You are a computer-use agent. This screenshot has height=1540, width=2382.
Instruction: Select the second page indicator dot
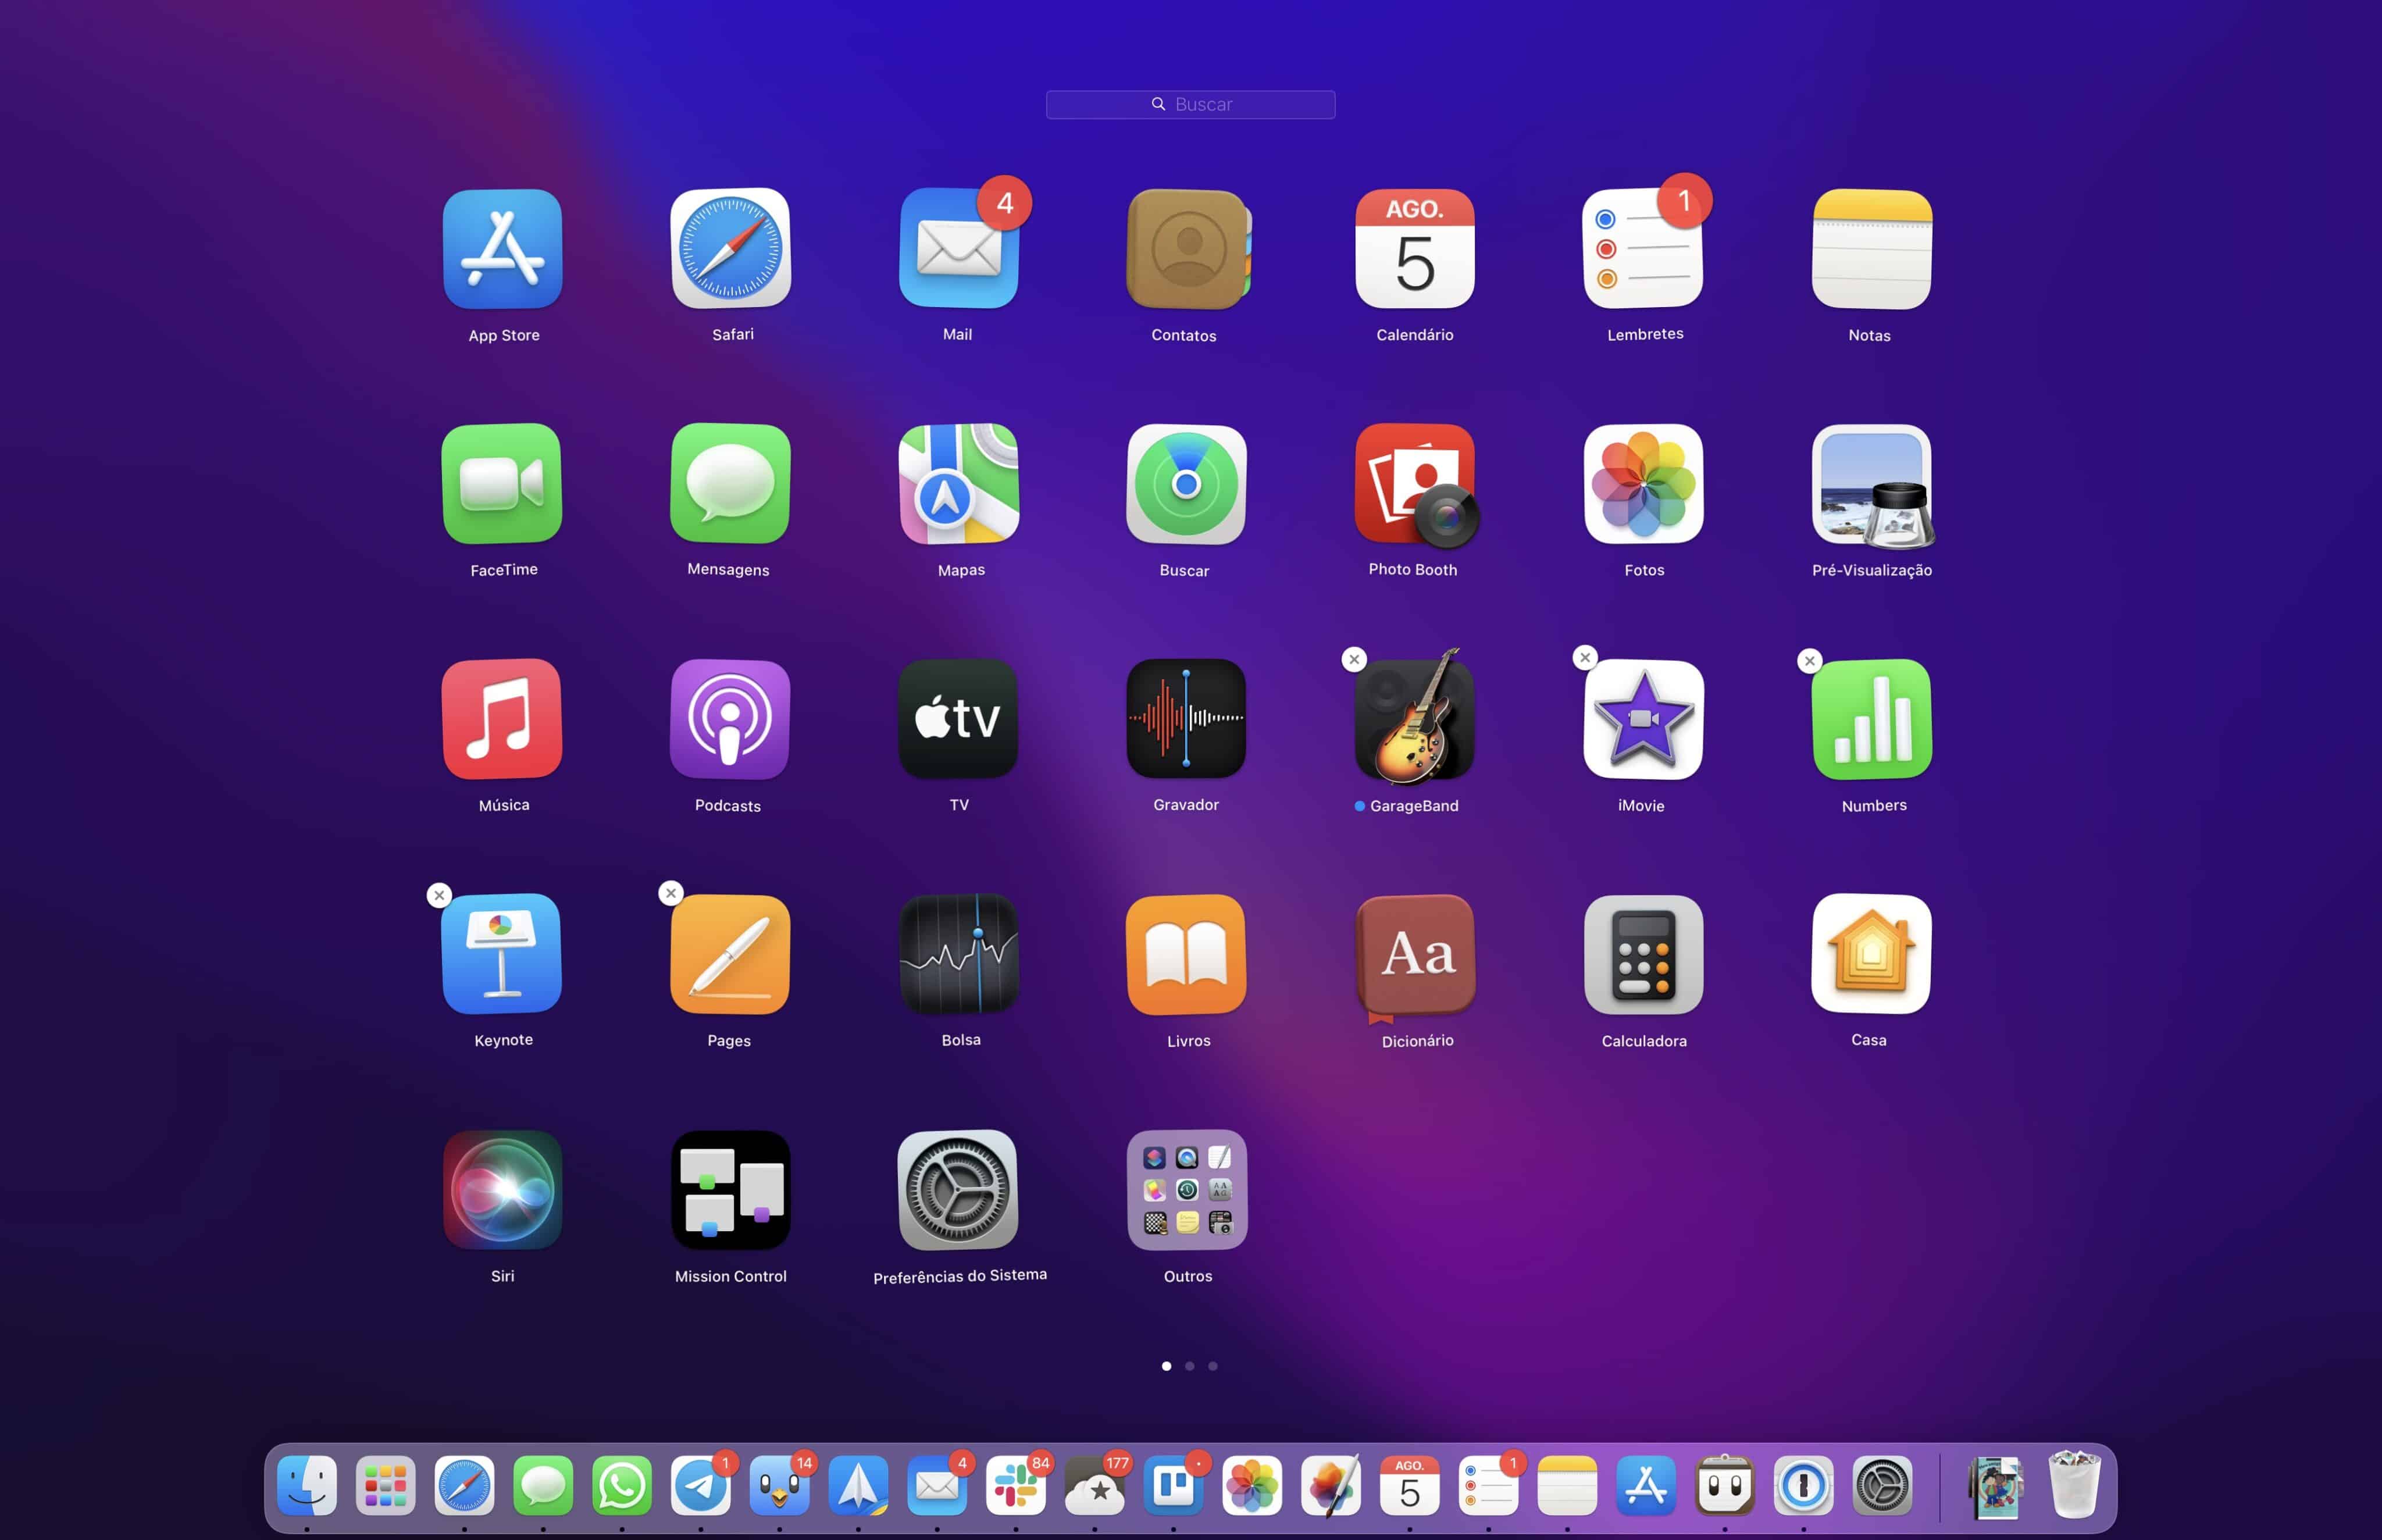click(1190, 1366)
